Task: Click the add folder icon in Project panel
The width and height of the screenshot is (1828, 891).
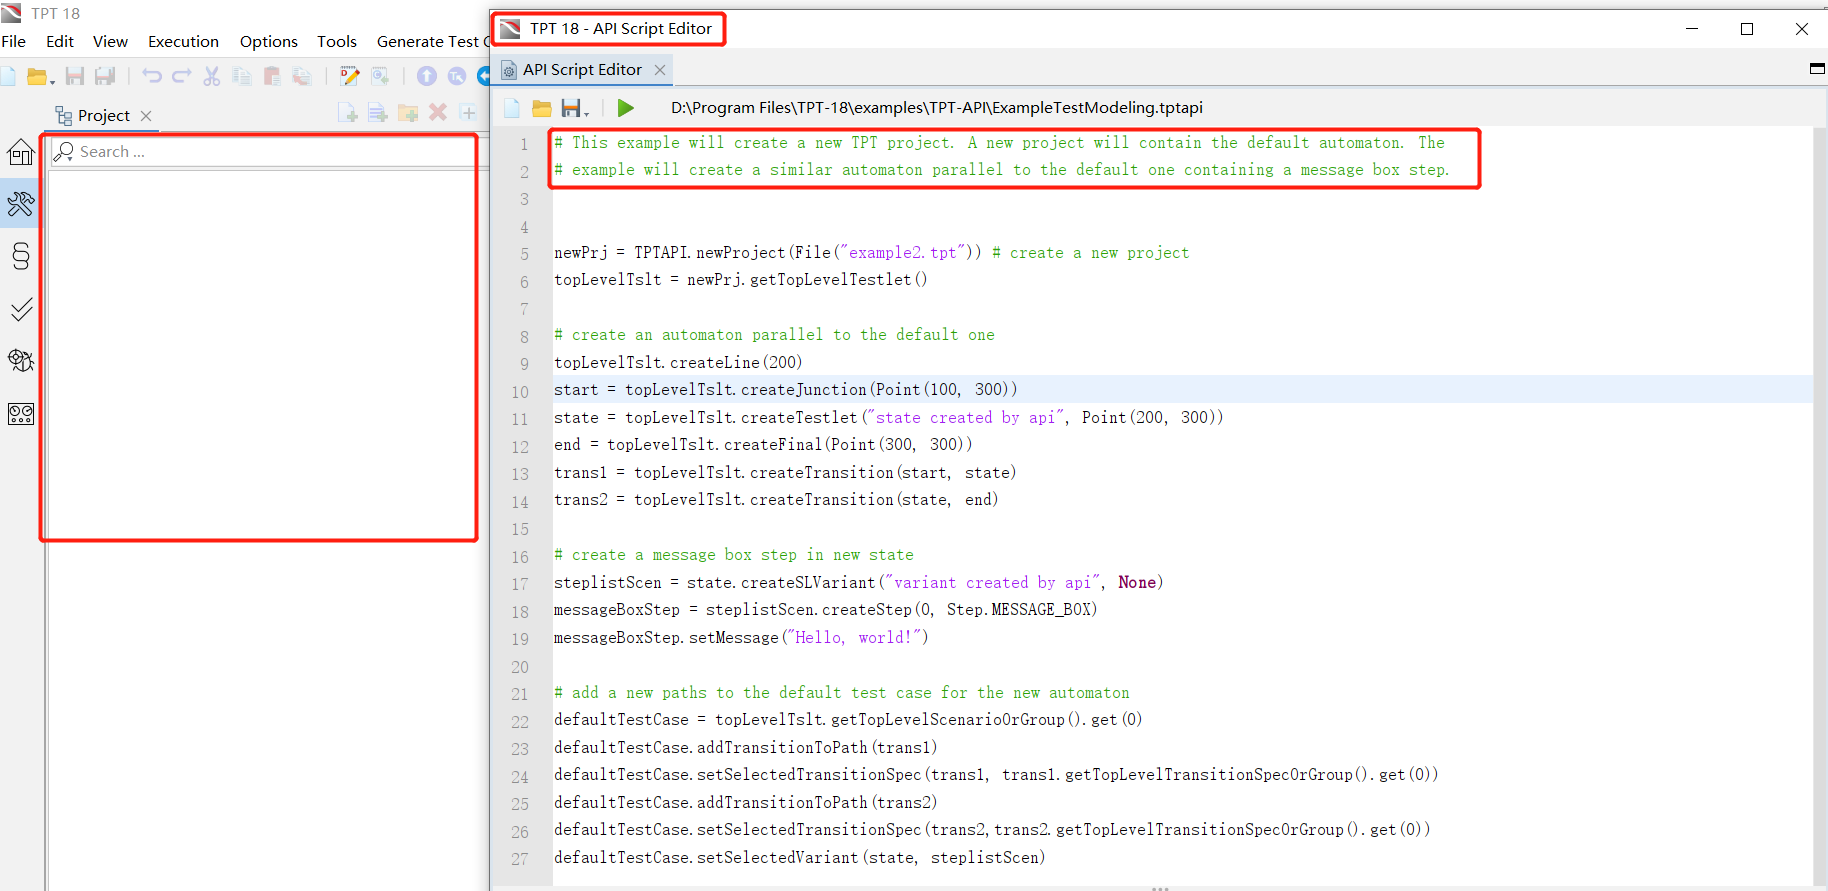Action: [x=408, y=113]
